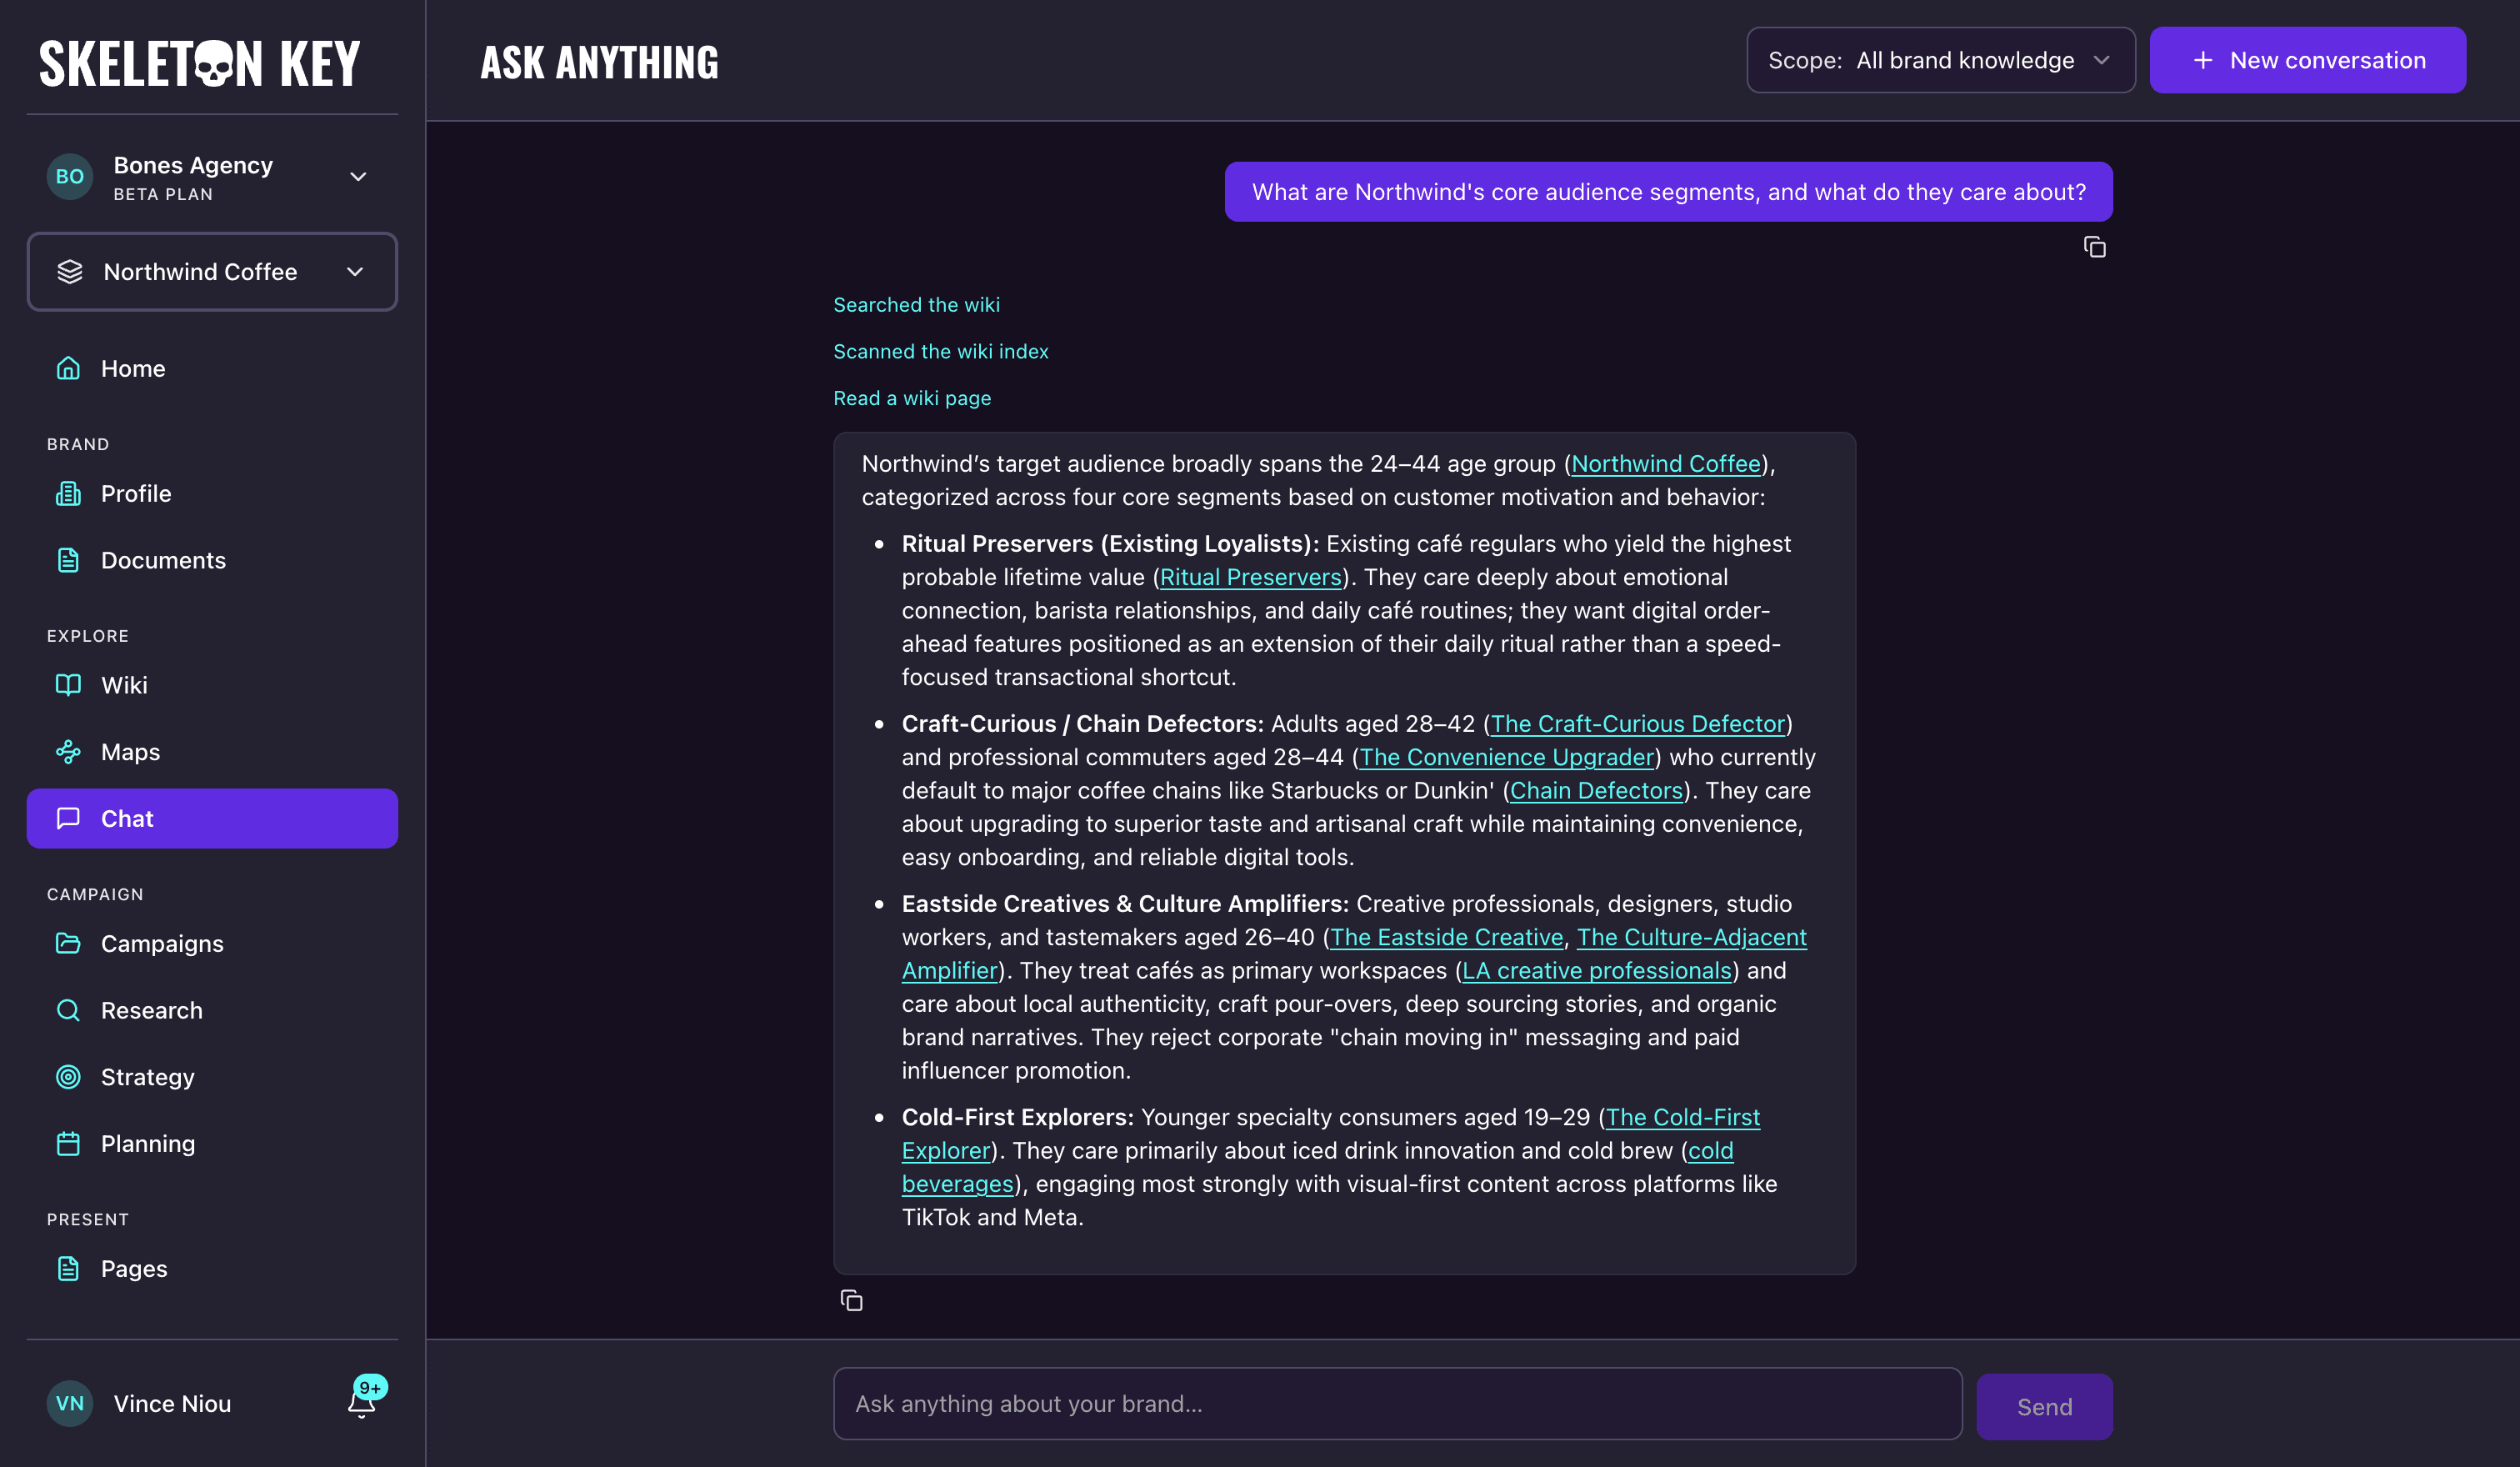Open the Chain Defectors link

tap(1596, 790)
